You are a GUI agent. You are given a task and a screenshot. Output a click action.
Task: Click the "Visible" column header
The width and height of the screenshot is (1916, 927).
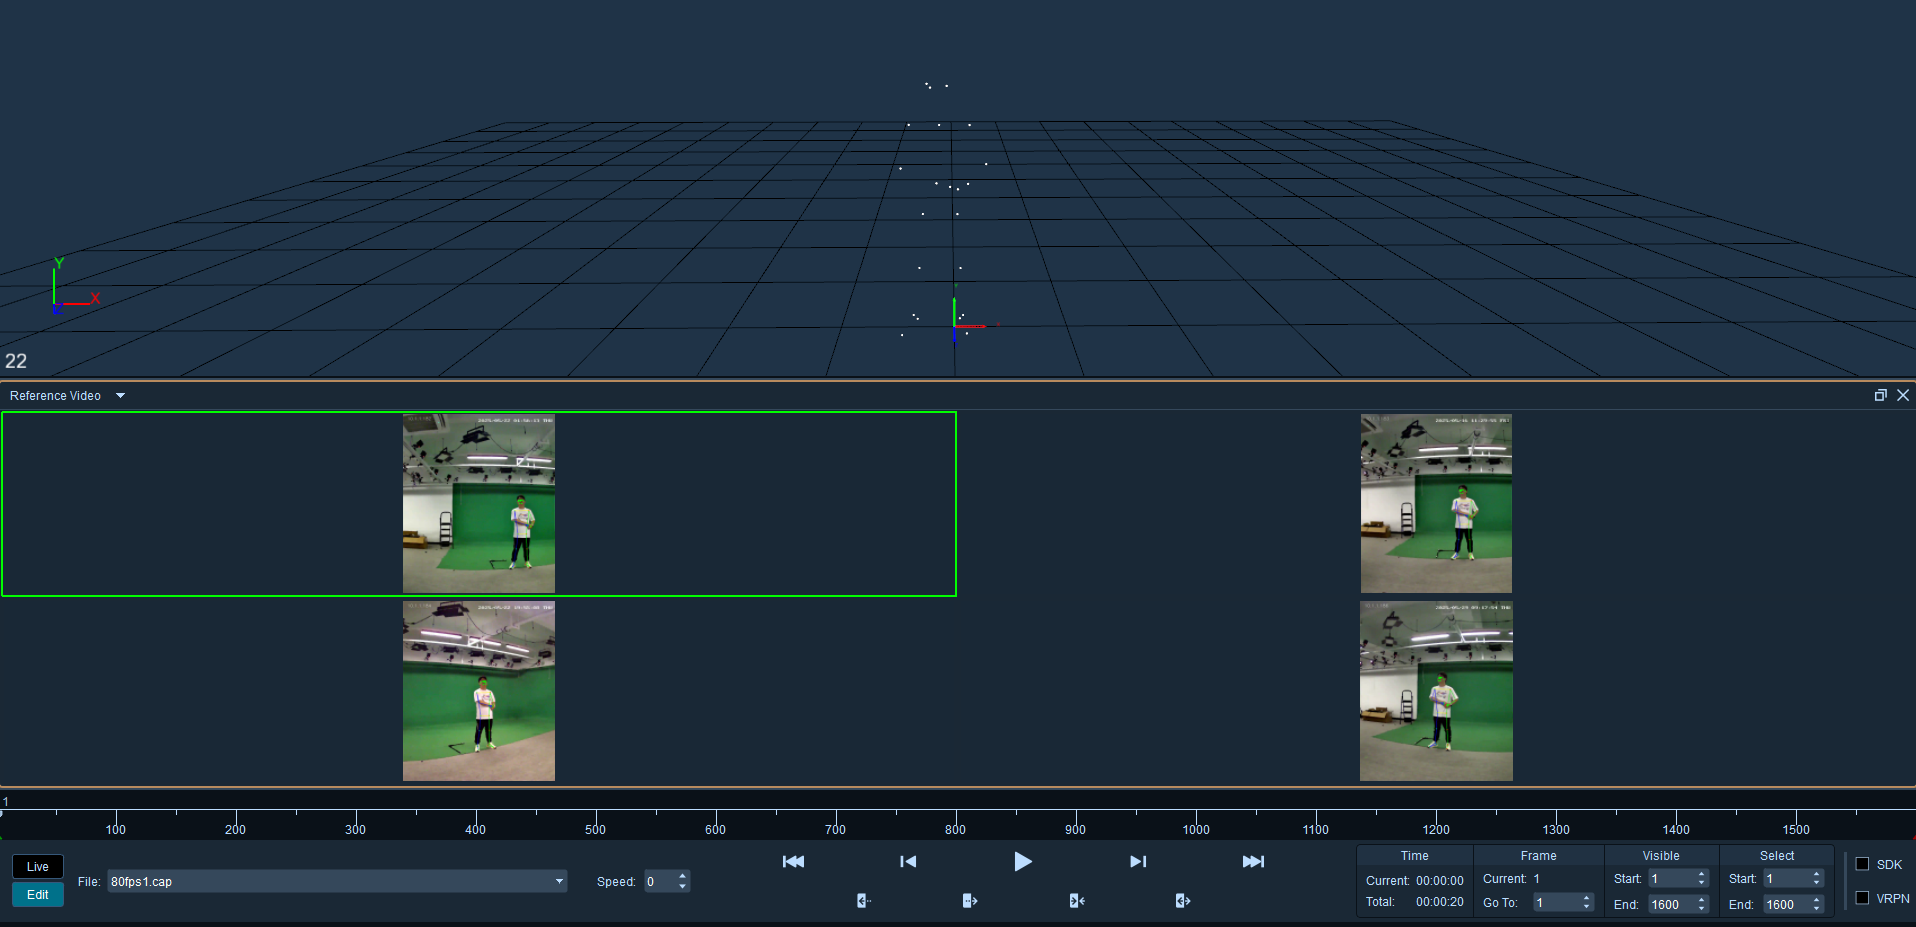pyautogui.click(x=1661, y=856)
